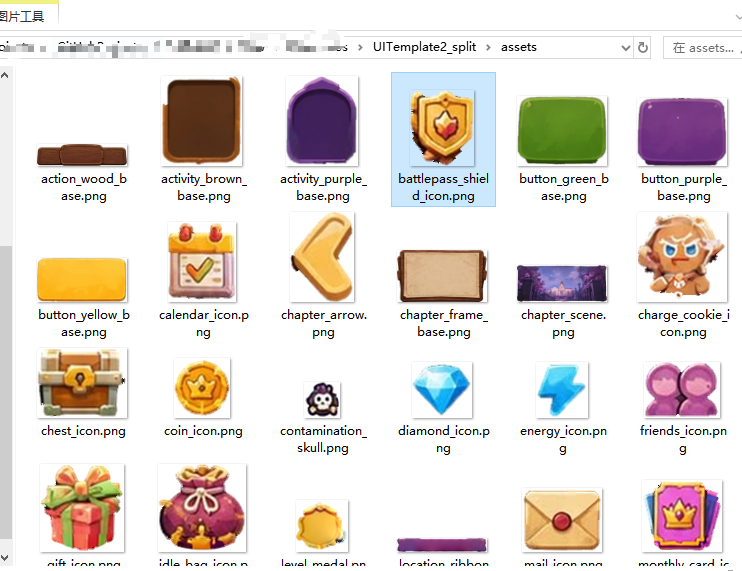Select battlepass_shield_icon.png file icon
The height and width of the screenshot is (571, 742).
(443, 128)
